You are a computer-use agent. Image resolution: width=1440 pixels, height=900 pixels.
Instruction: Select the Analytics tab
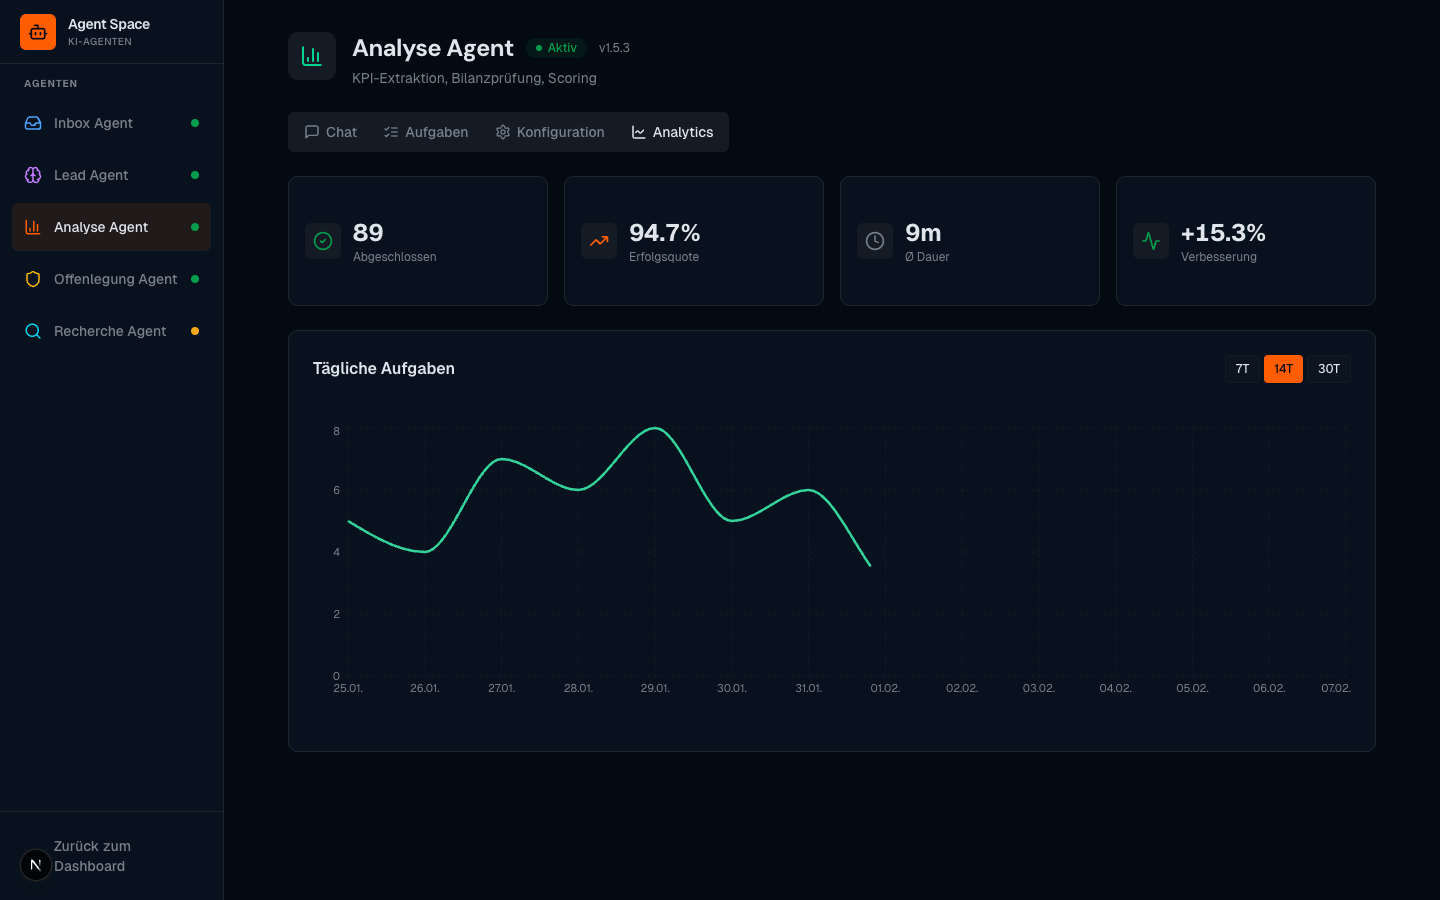(672, 132)
